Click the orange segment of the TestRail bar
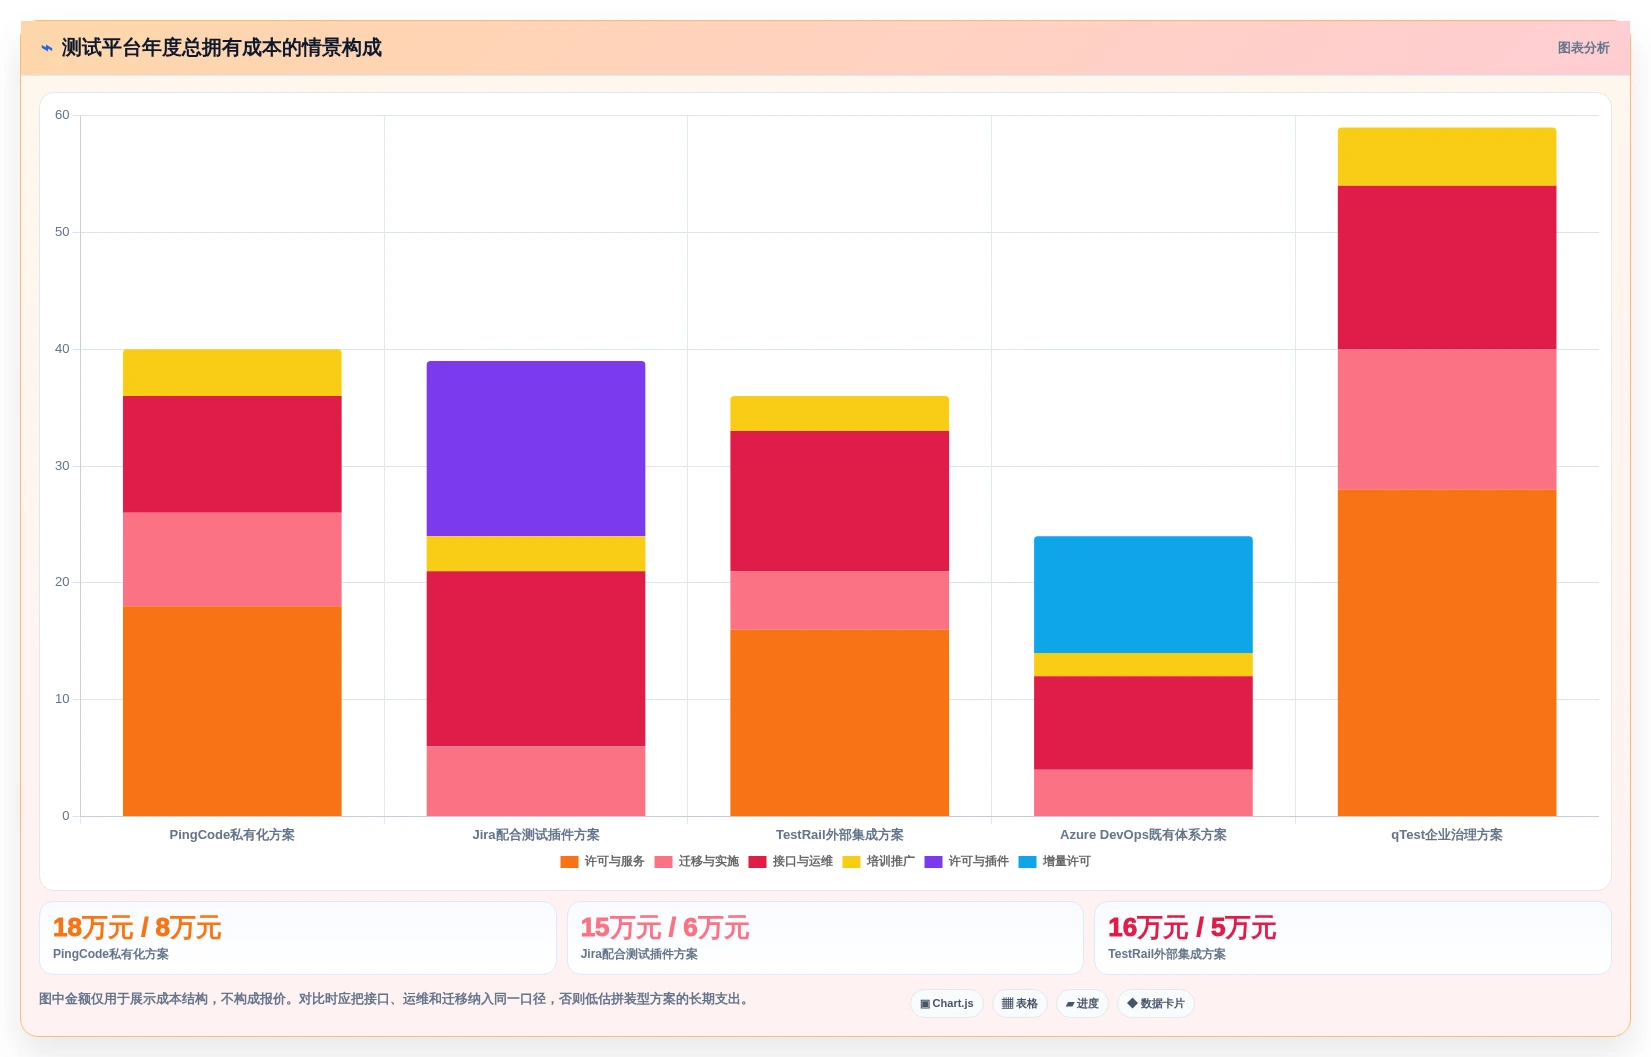 tap(840, 723)
